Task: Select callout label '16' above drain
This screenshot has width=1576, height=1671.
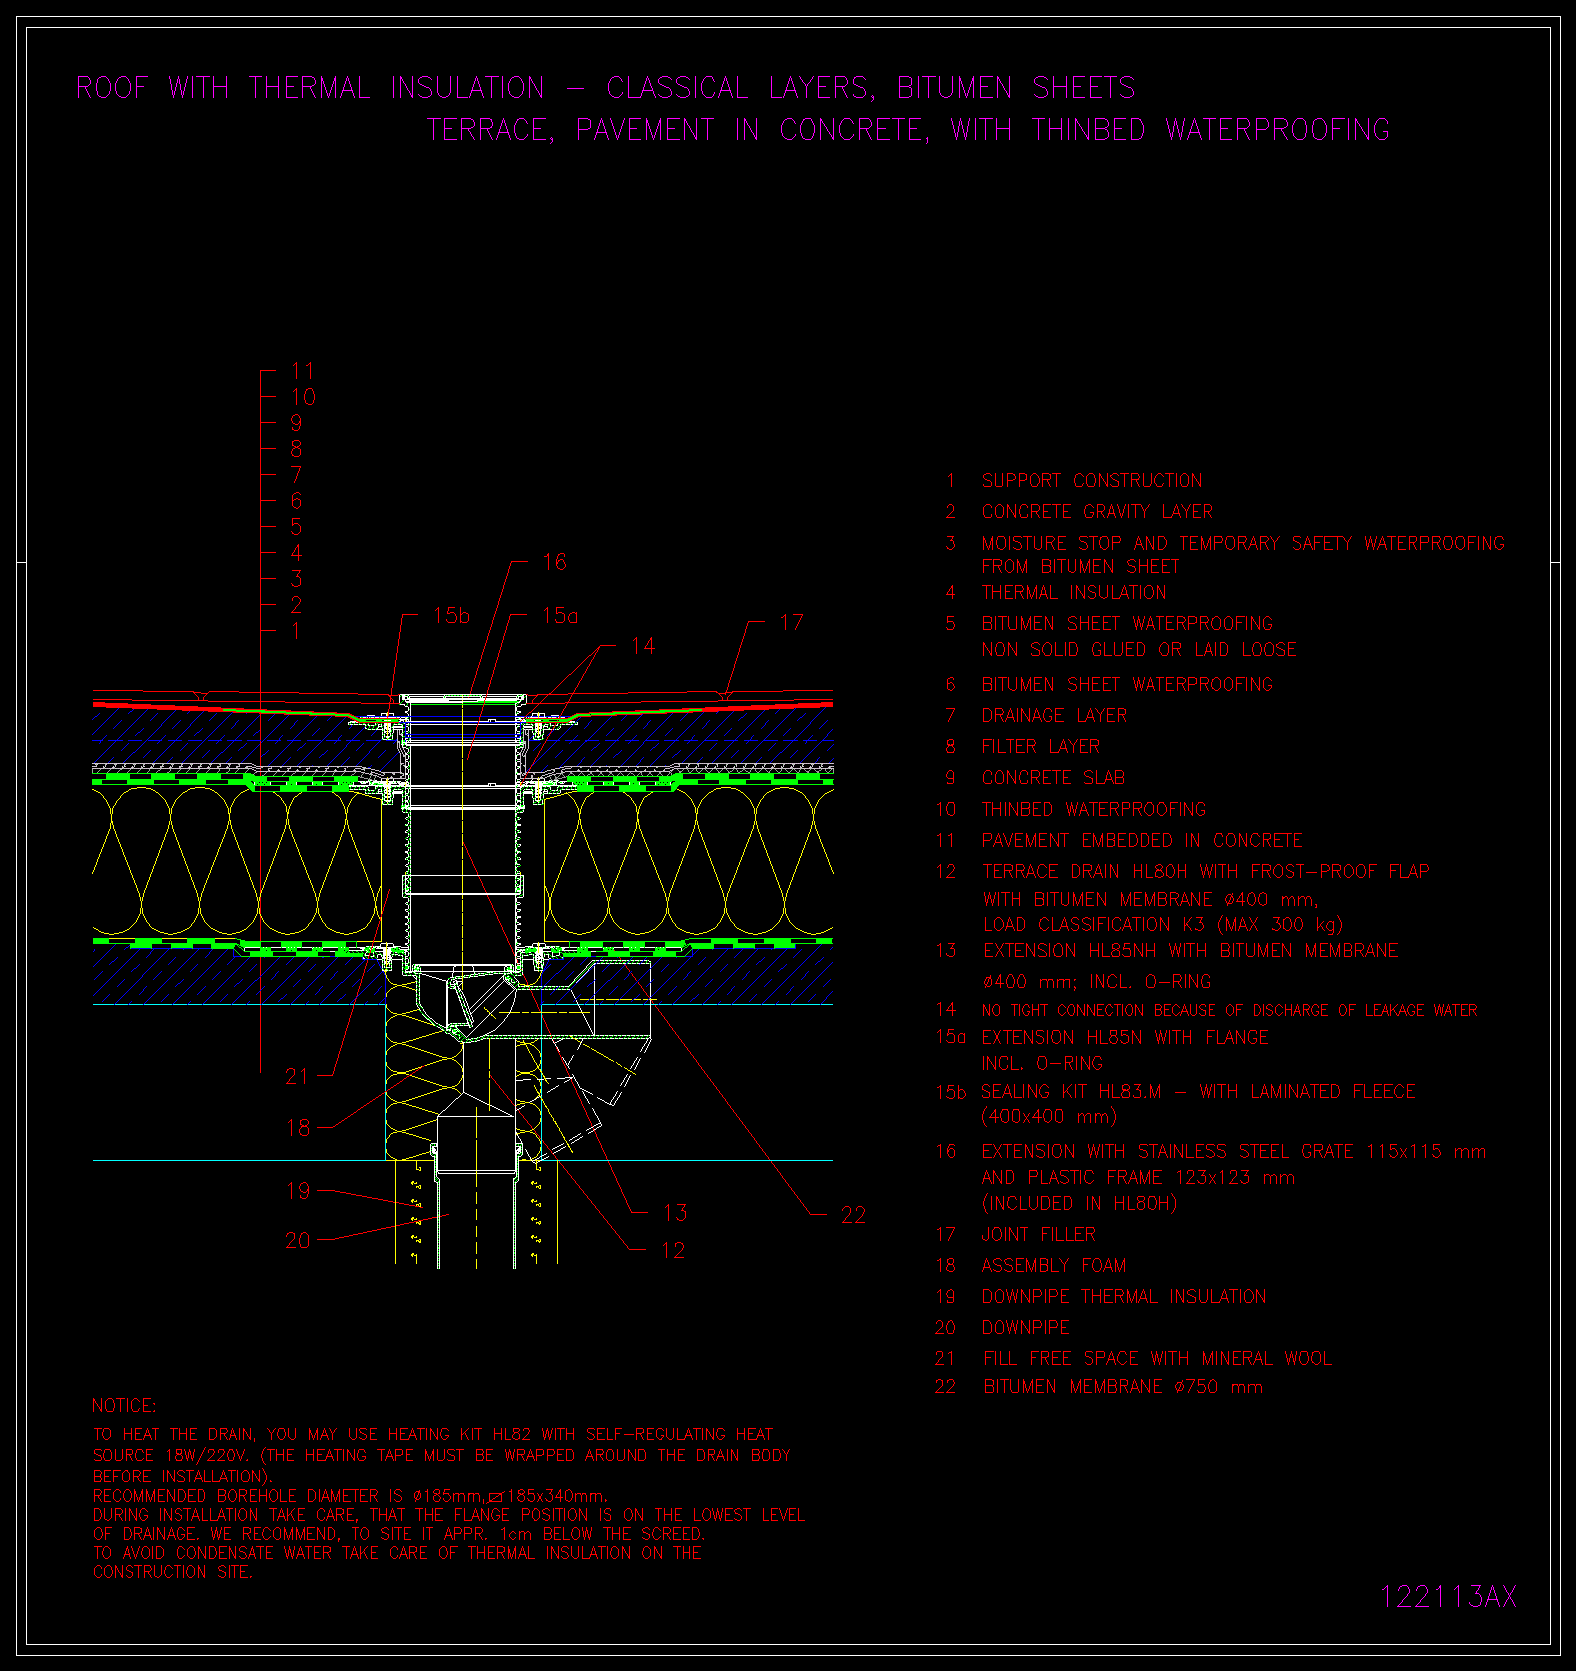Action: coord(554,562)
